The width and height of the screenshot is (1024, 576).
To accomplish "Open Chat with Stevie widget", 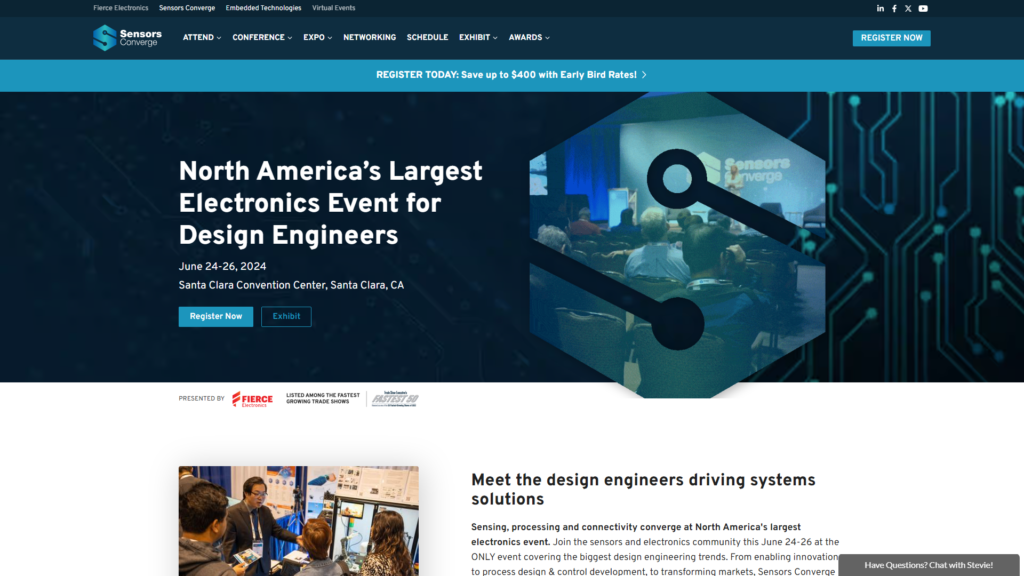I will [x=929, y=565].
